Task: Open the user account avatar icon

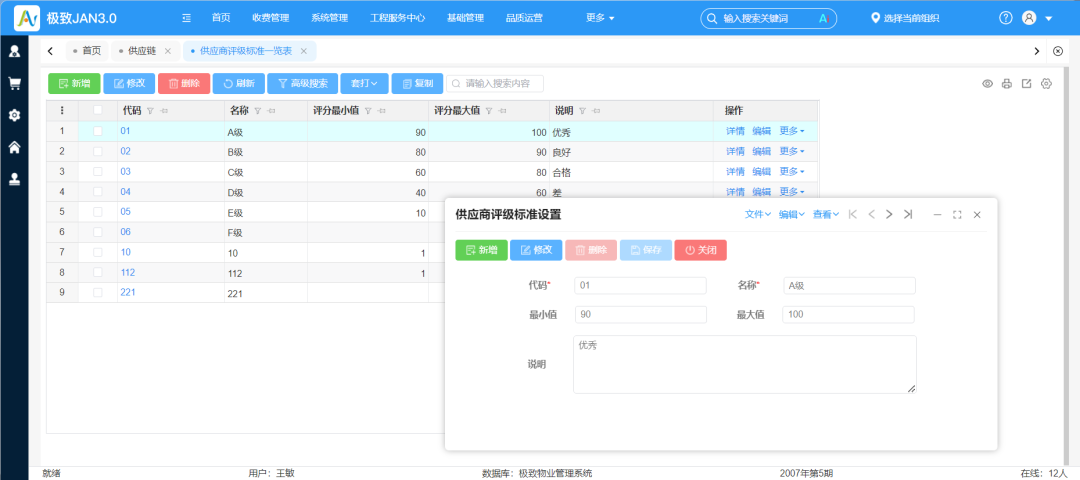Action: 1029,18
